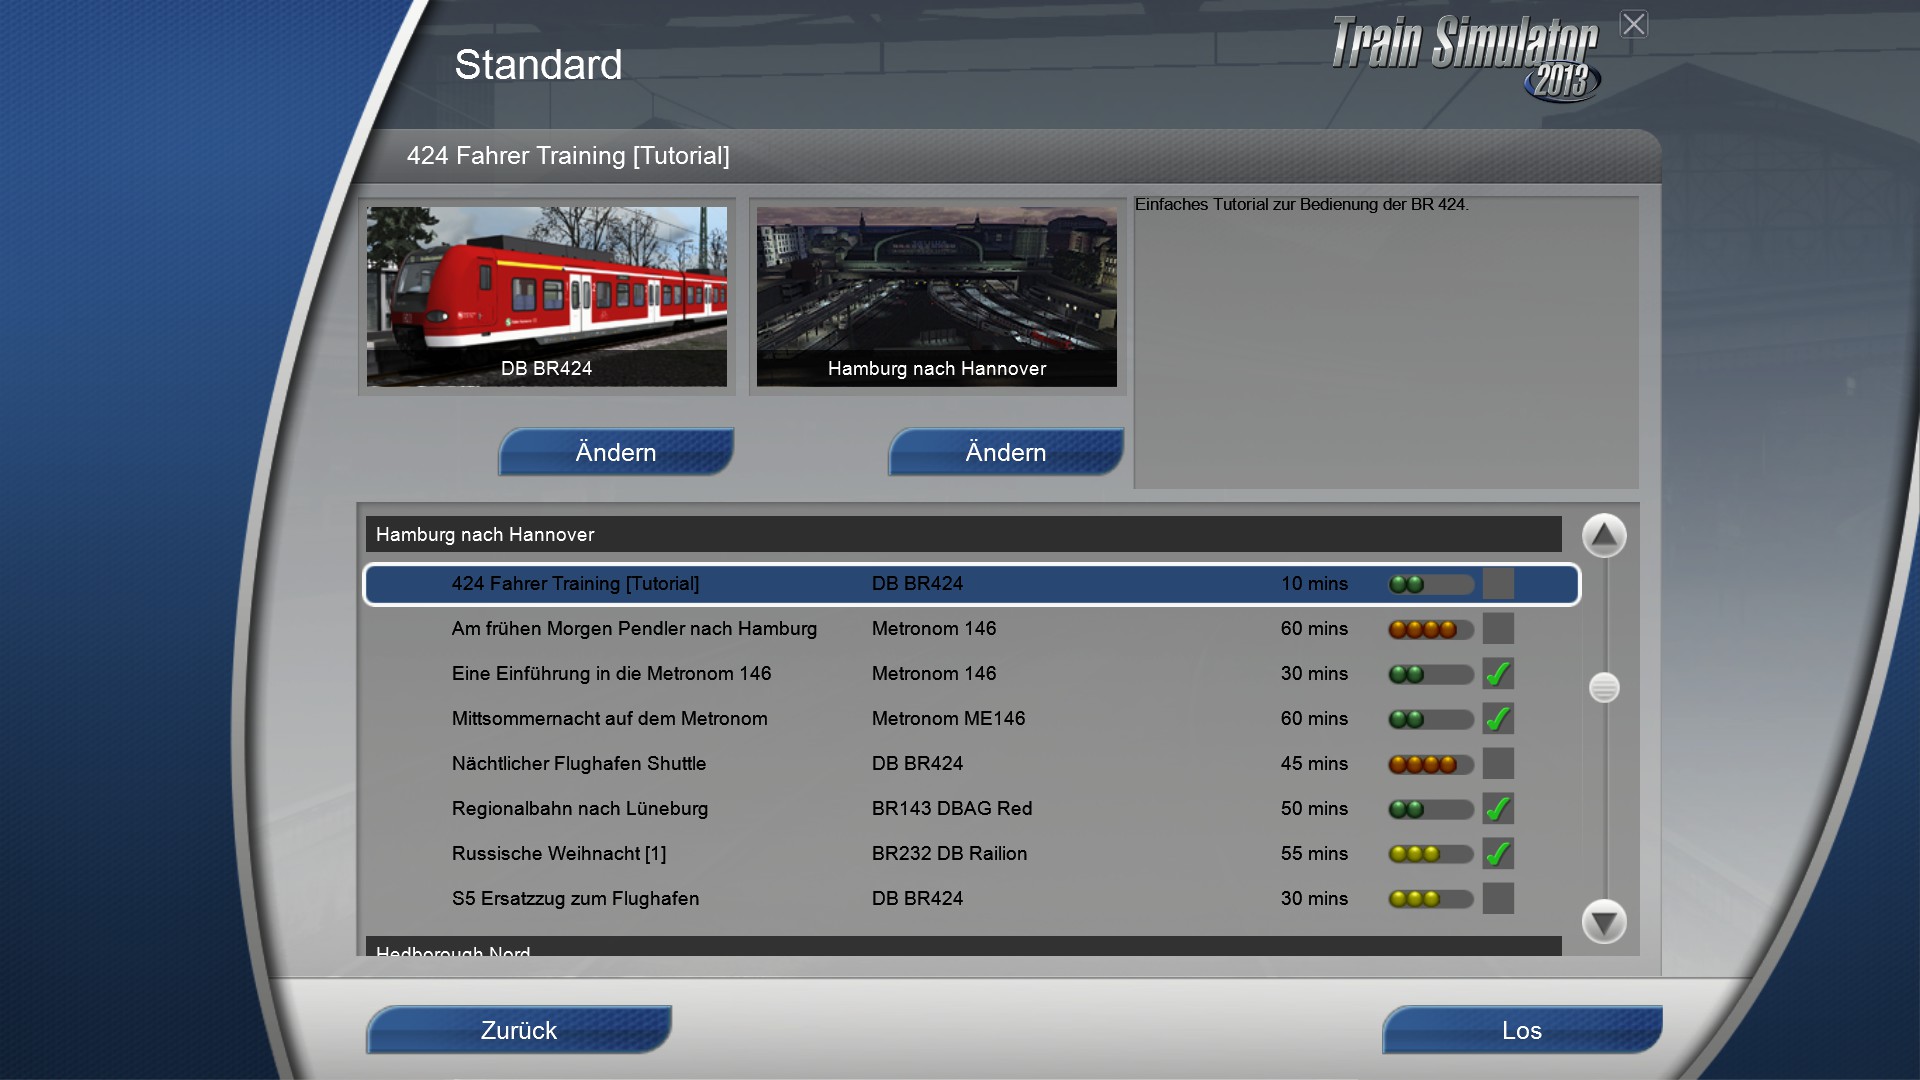Click the scrollbar handle of the scenario list
Screen dimensions: 1920x1080
(x=1604, y=688)
